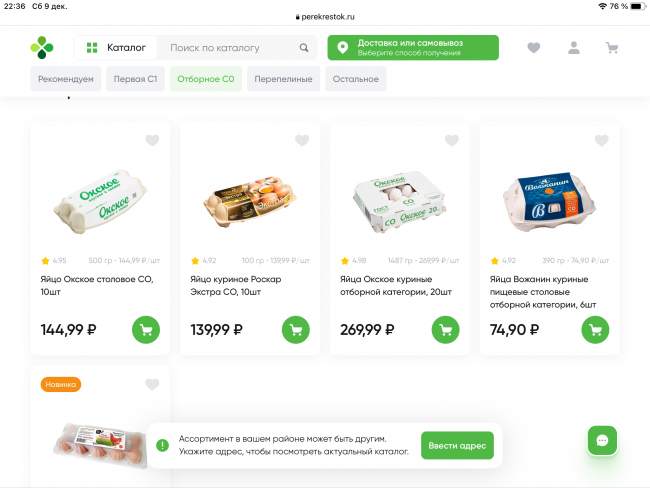The image size is (650, 488).
Task: Open the Рекомендуем category chip
Action: (65, 79)
